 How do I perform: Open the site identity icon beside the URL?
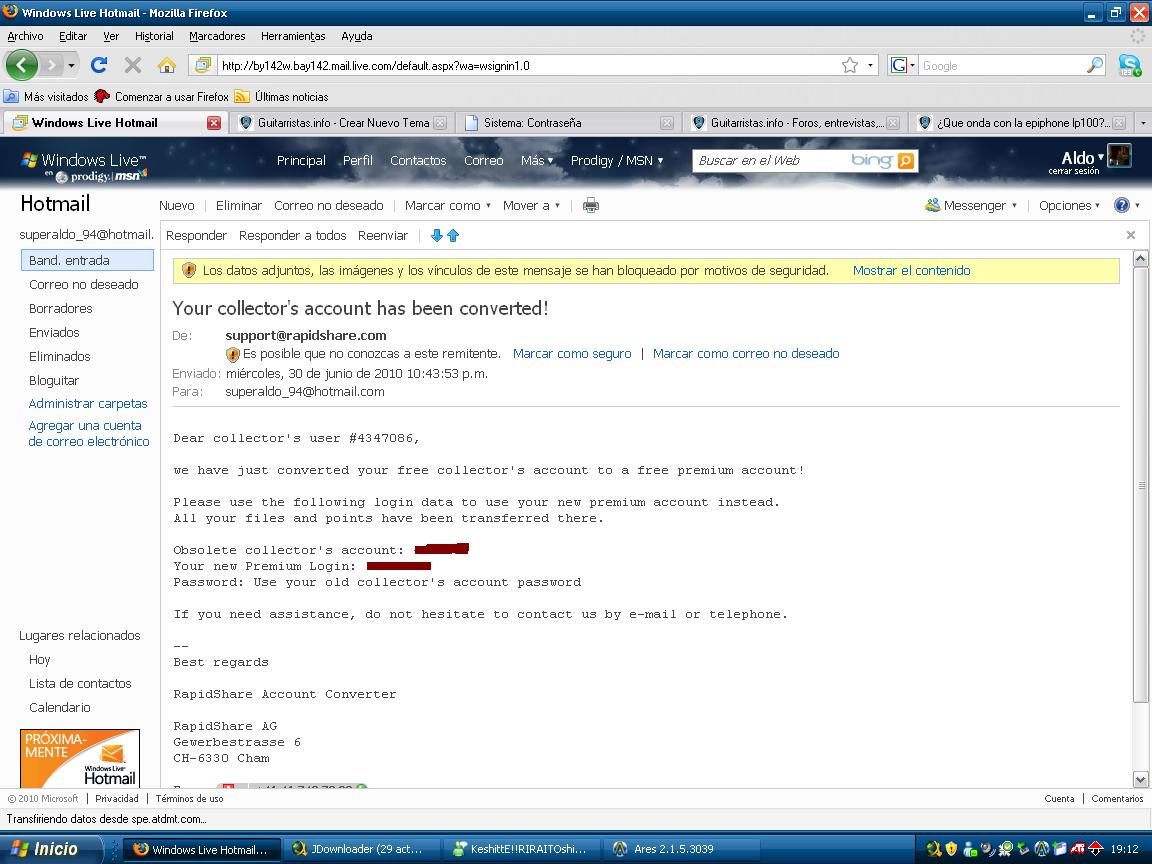pos(203,65)
